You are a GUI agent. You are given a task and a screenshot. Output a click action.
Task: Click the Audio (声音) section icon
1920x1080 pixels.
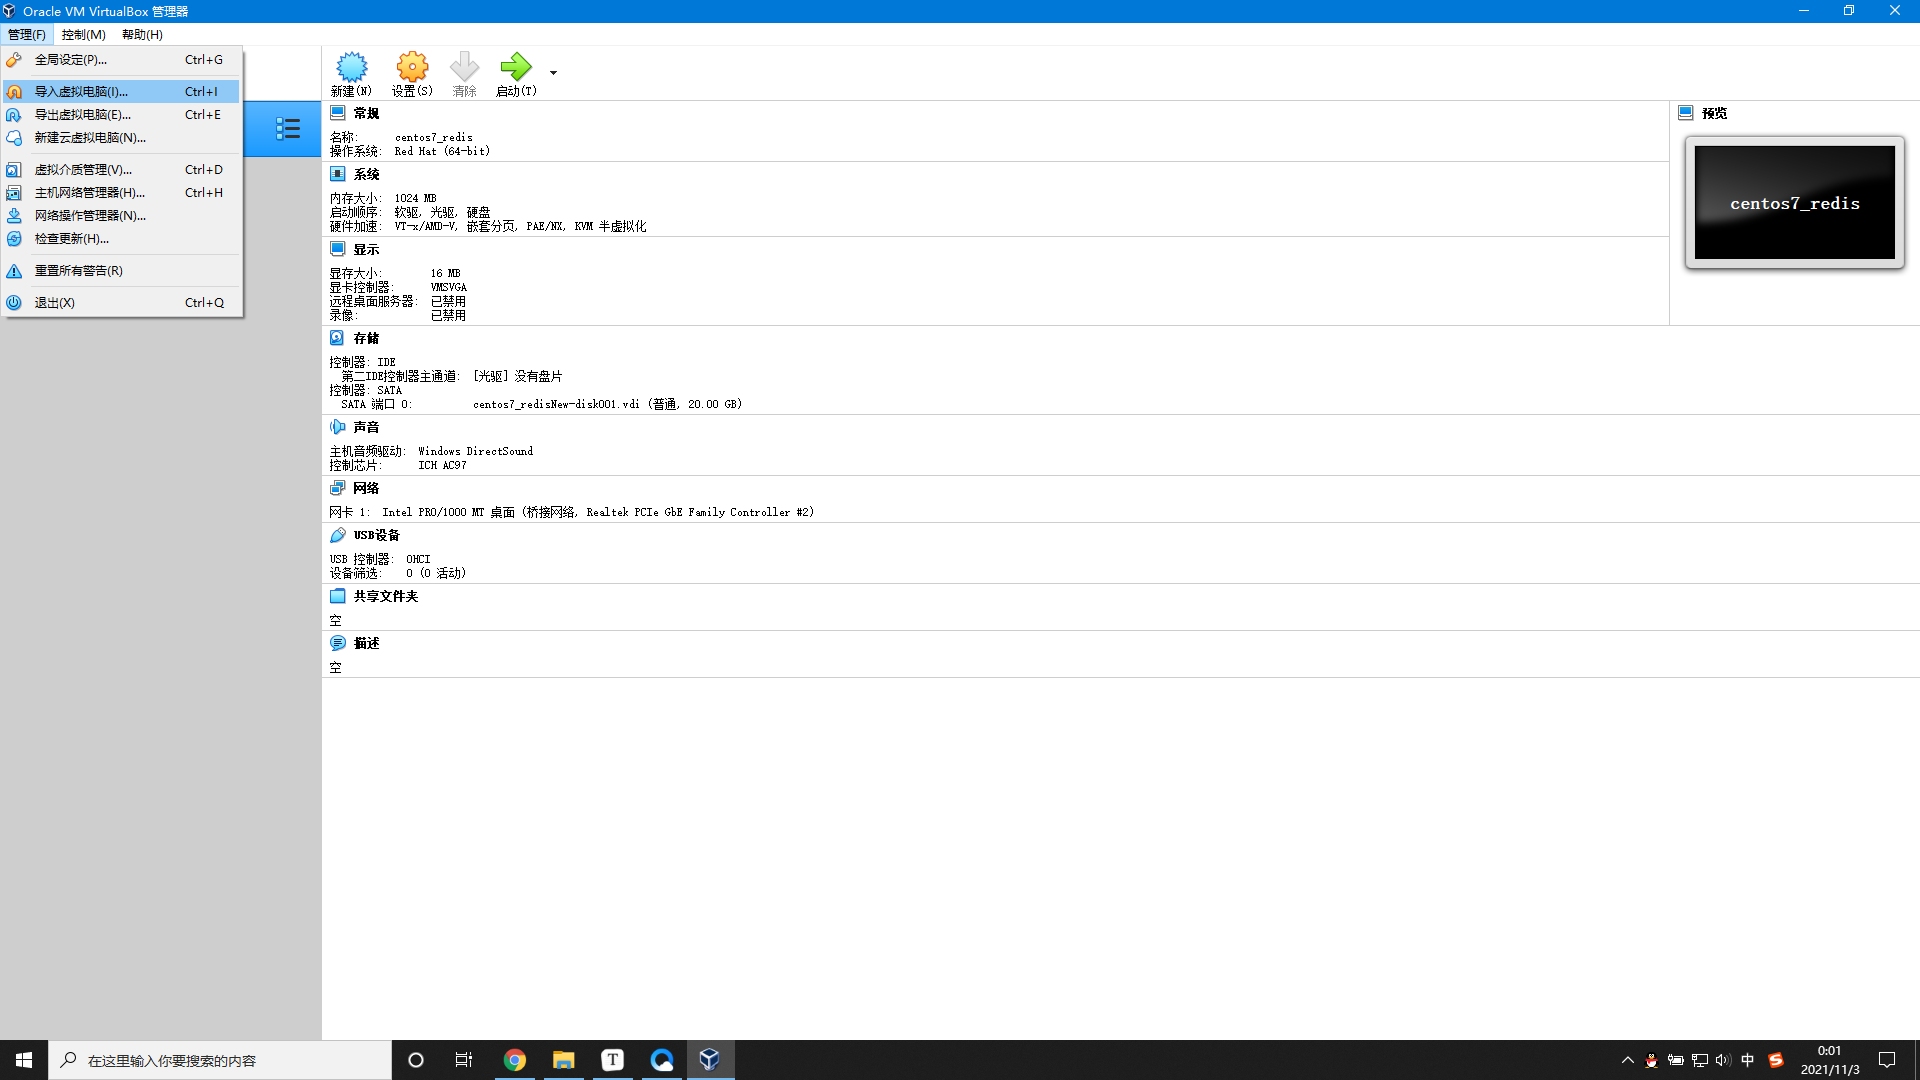338,427
